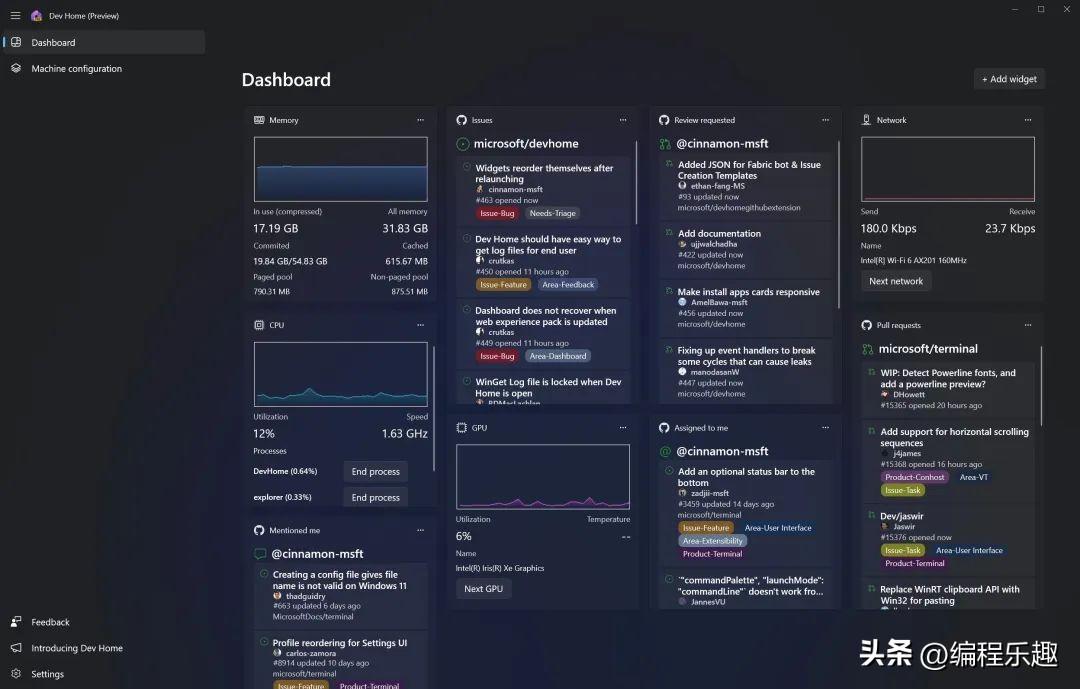
Task: Open Creating a config file mention
Action: click(341, 597)
